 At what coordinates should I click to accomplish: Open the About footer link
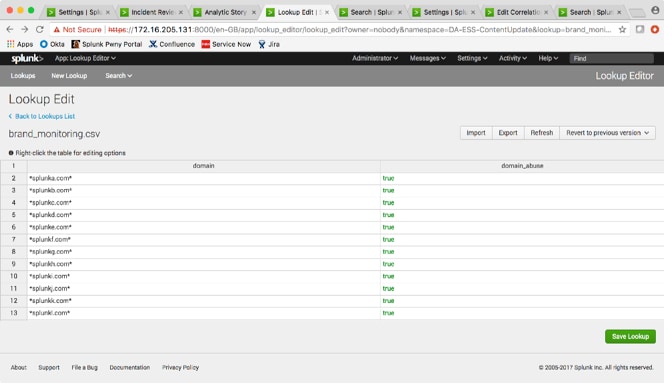coord(19,367)
